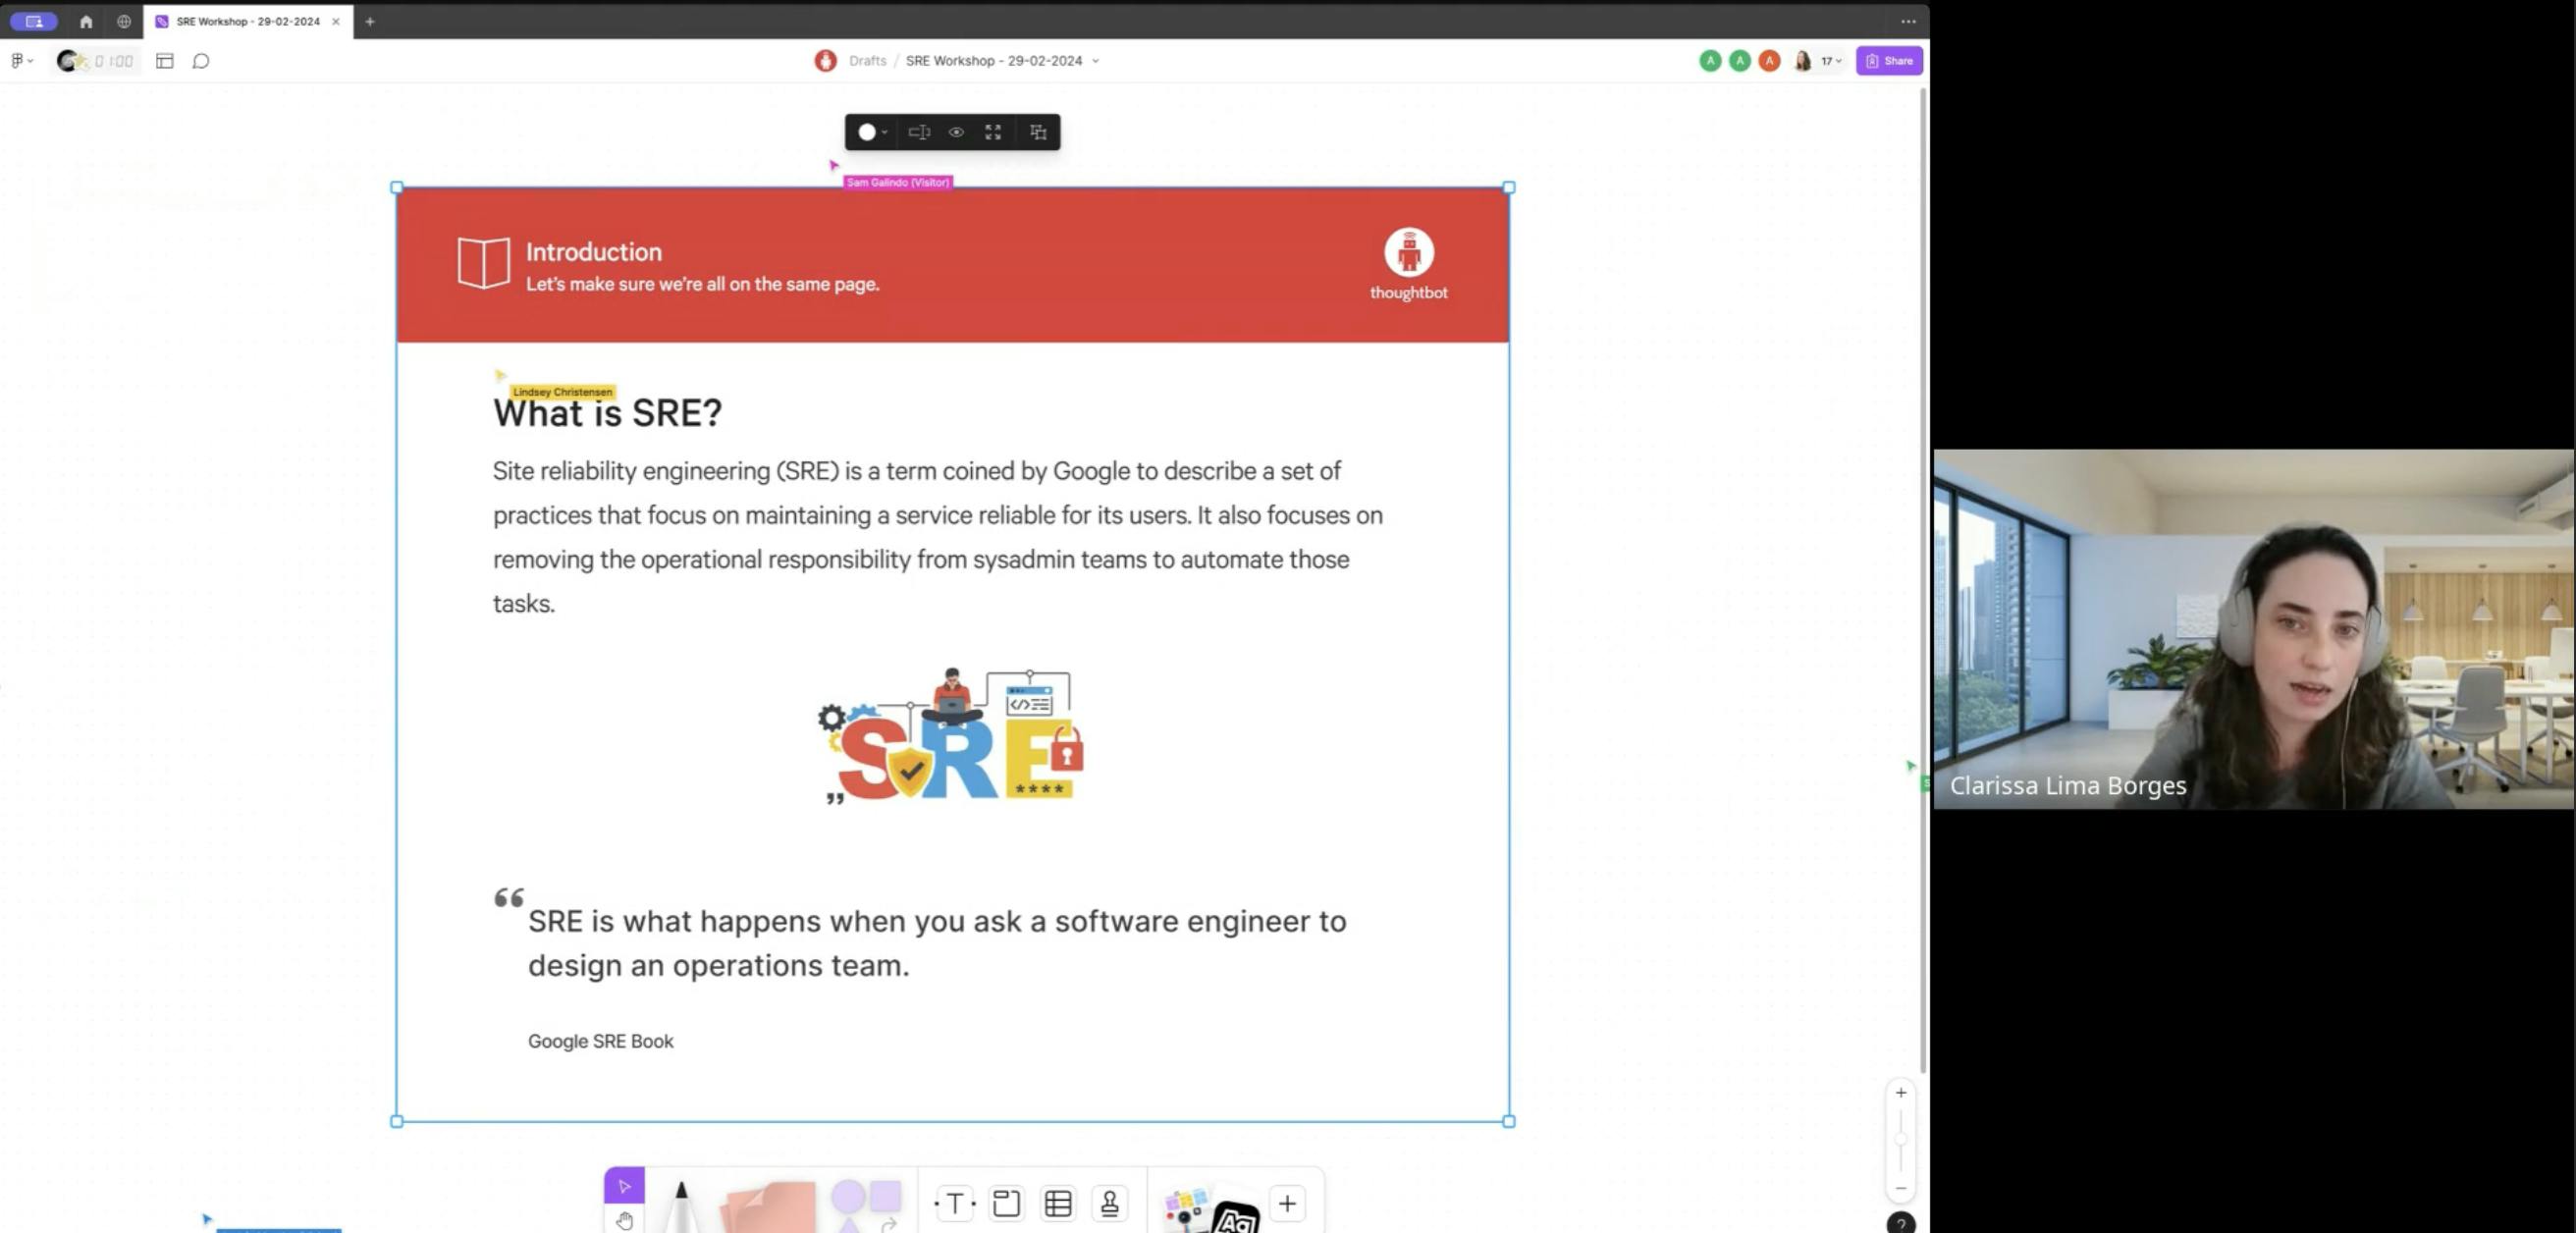Open the help question mark button
2576x1233 pixels.
click(1900, 1223)
